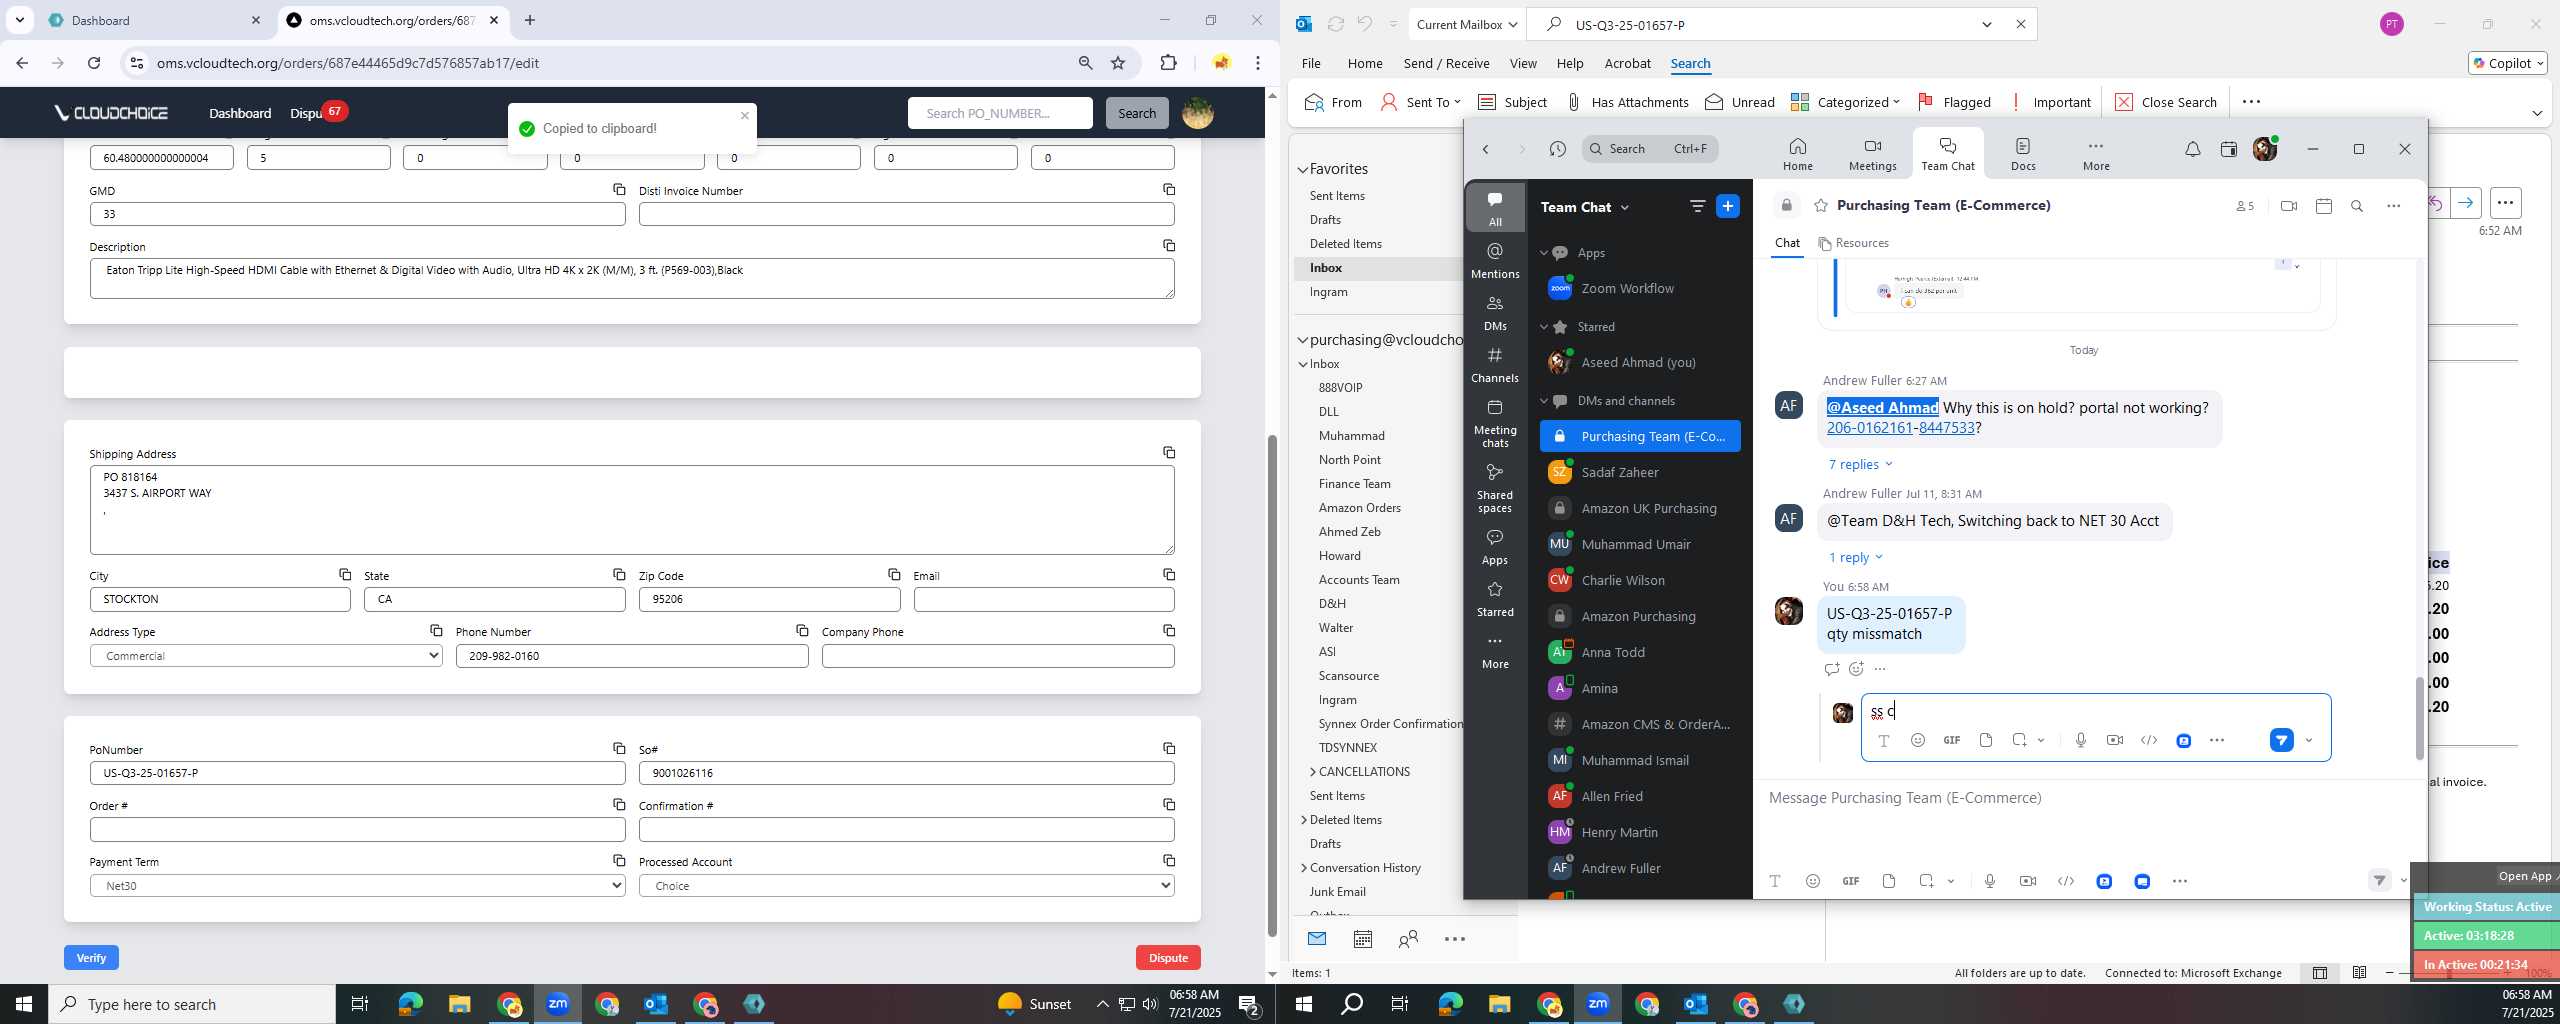2560x1024 pixels.
Task: Open Channels in Zoom sidebar
Action: tap(1495, 364)
